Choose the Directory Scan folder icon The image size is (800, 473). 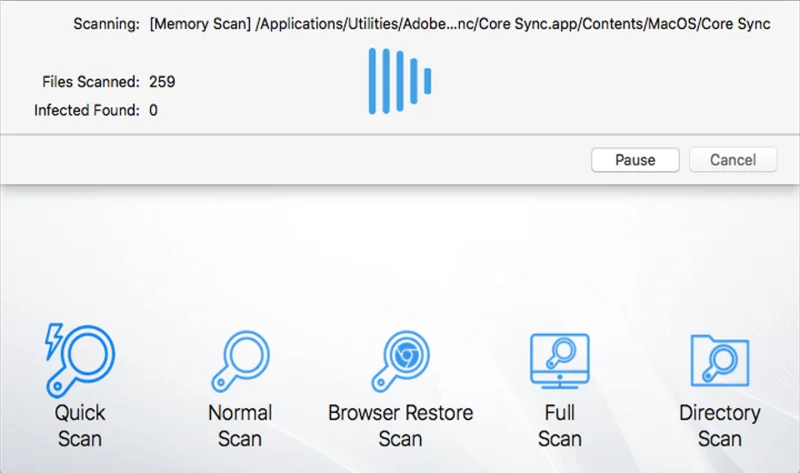[720, 360]
